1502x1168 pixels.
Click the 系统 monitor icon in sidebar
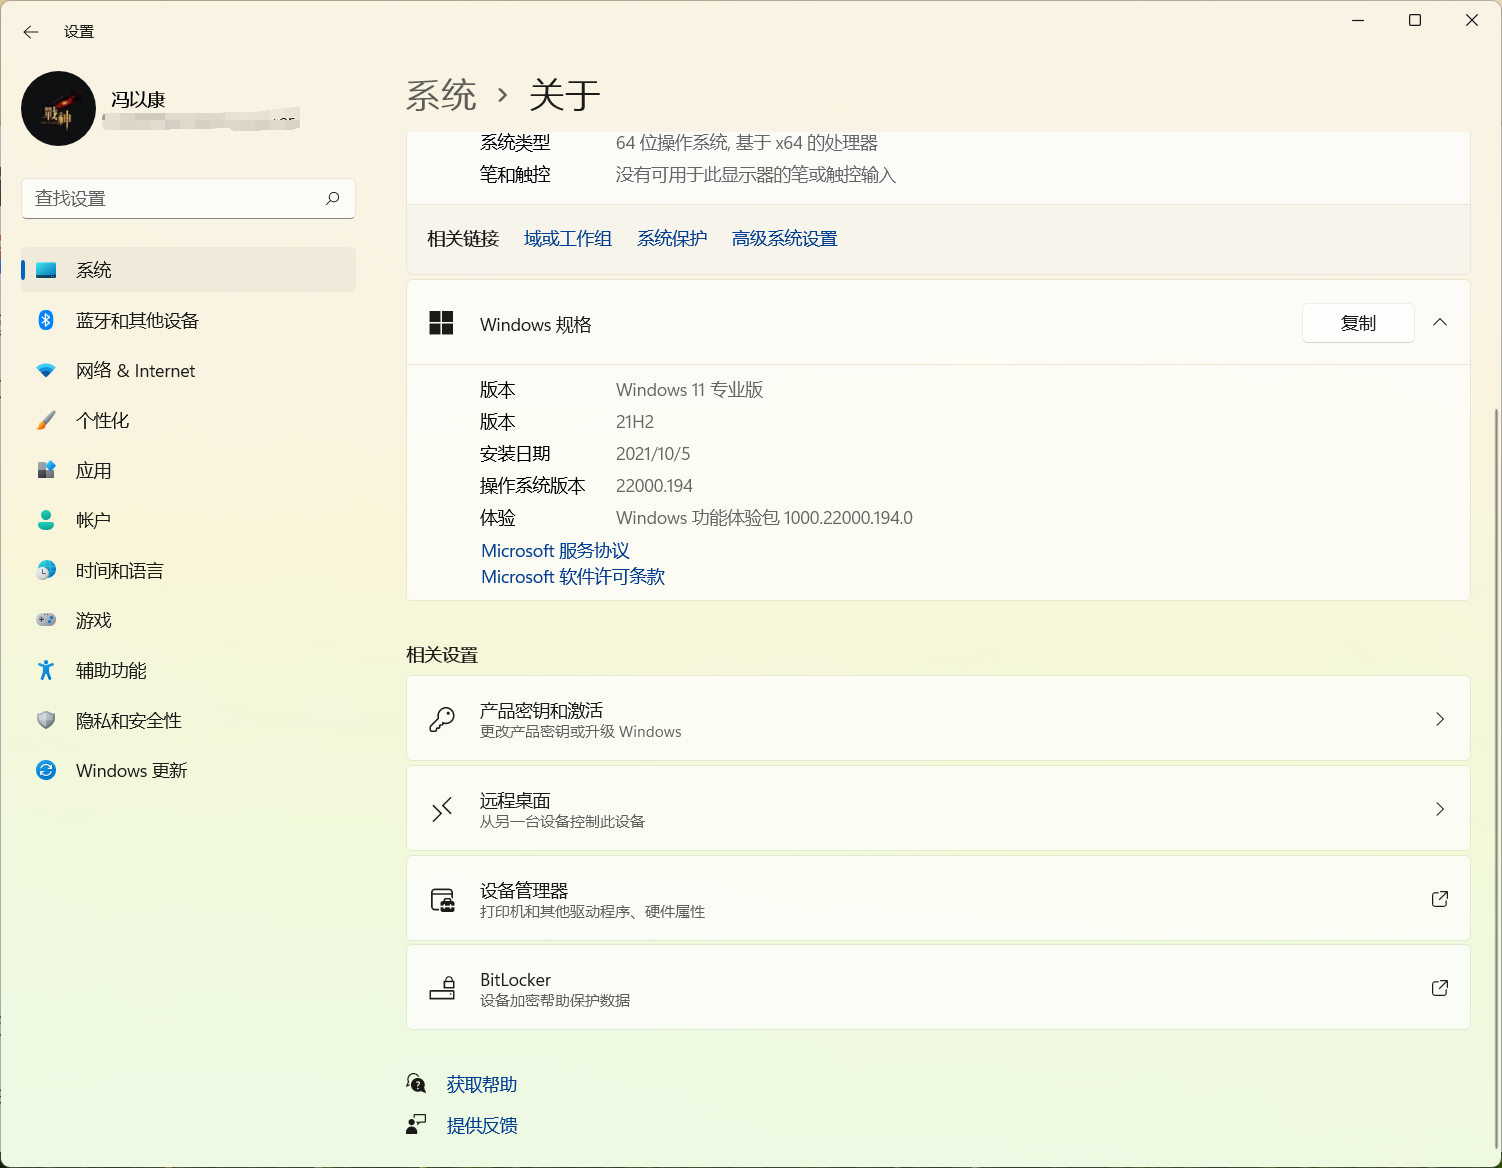point(46,270)
